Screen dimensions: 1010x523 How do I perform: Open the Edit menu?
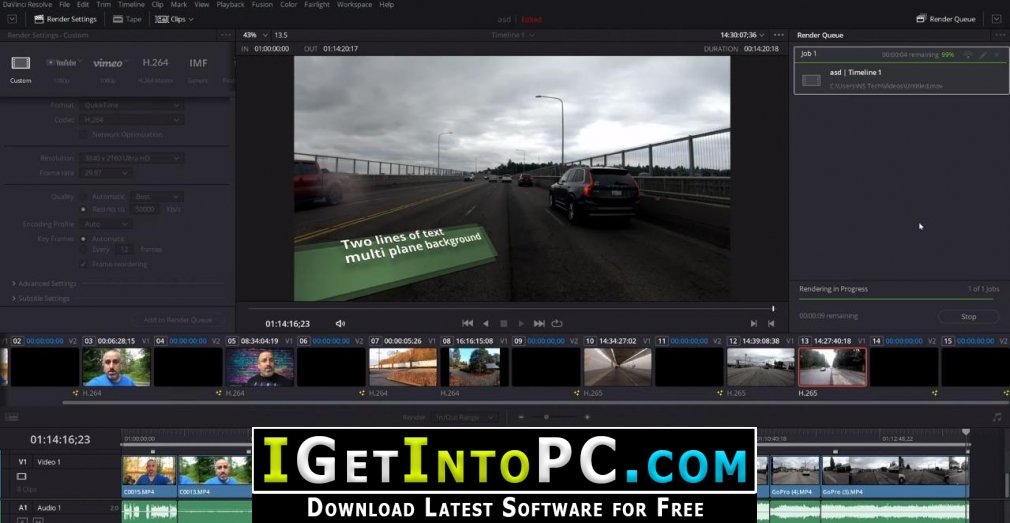pos(83,5)
